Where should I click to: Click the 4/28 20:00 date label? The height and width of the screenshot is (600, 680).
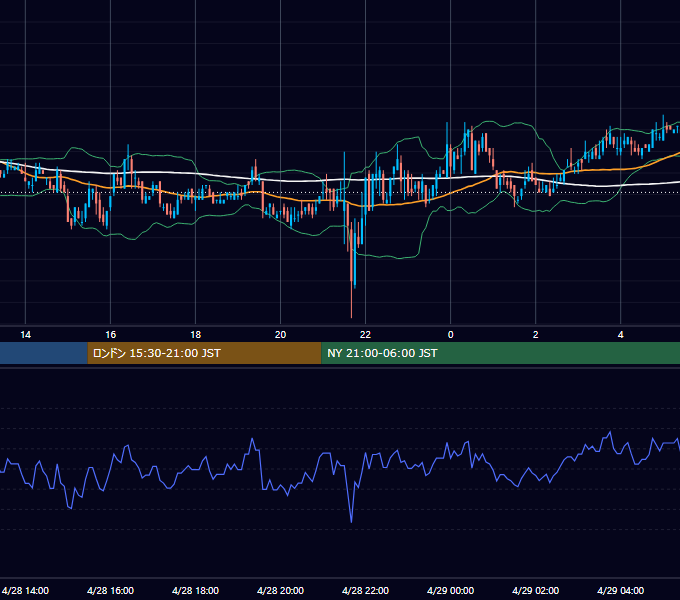280,590
